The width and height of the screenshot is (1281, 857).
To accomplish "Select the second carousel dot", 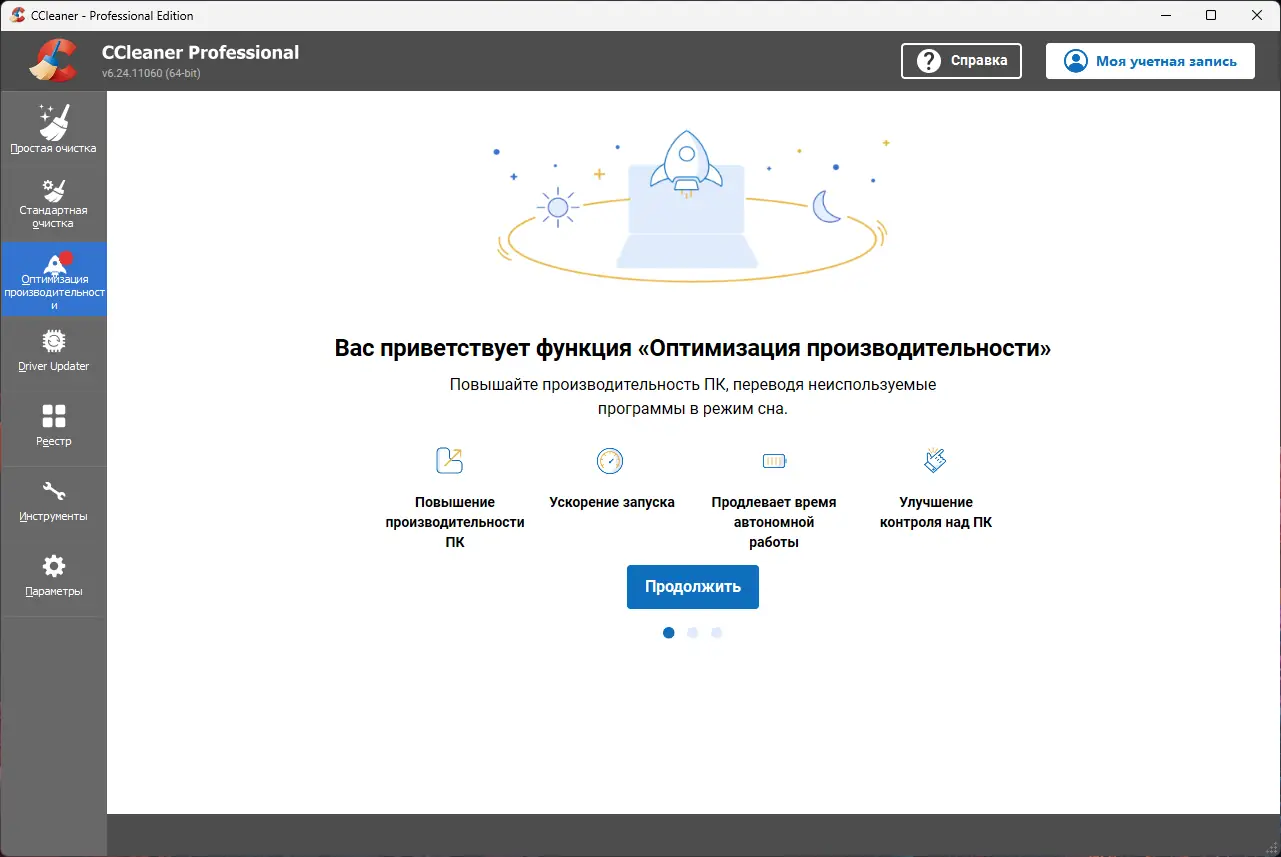I will (x=692, y=632).
